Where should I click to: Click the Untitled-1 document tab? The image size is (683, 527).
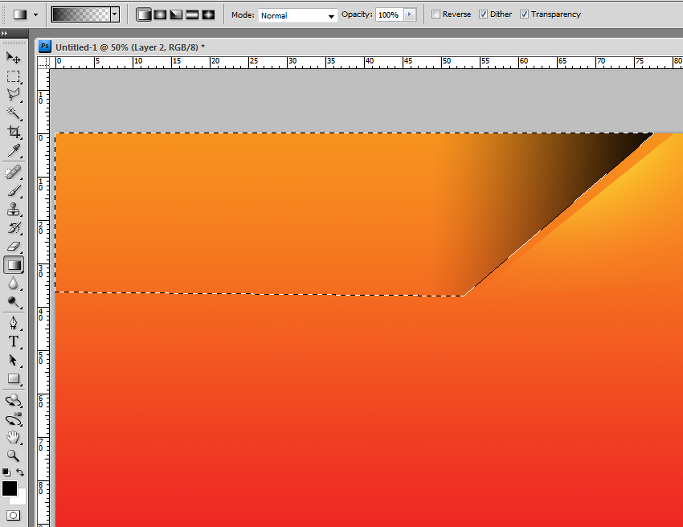(130, 47)
